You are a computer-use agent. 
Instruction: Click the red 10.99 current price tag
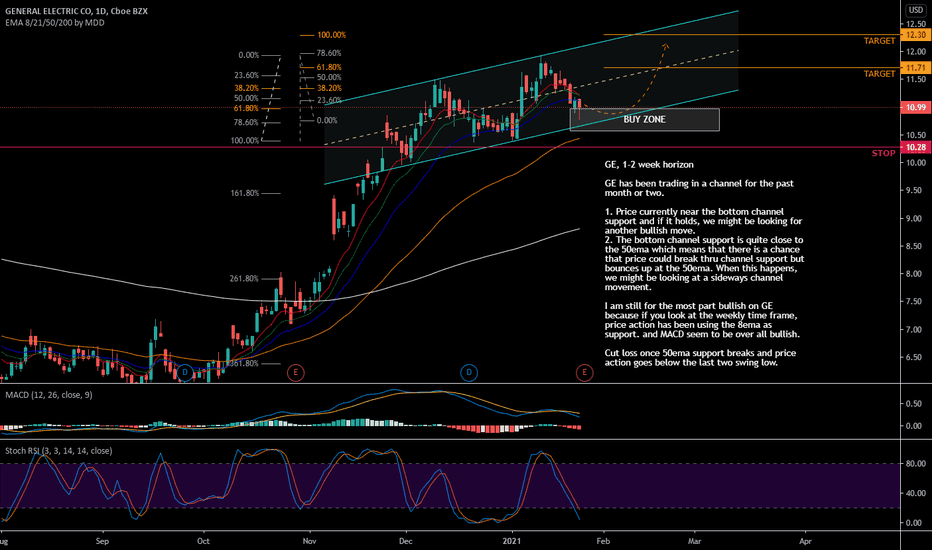pos(915,108)
